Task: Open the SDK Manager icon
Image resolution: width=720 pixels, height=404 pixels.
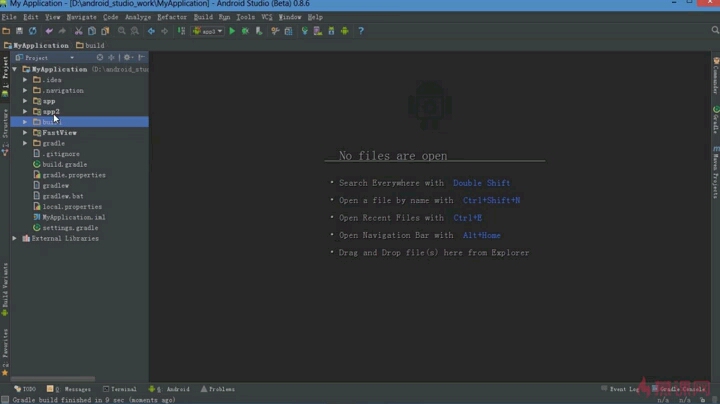Action: pos(331,31)
